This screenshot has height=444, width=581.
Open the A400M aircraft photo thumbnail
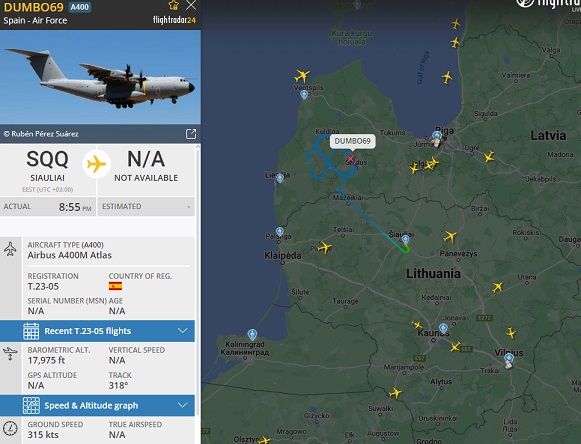pyautogui.click(x=100, y=77)
